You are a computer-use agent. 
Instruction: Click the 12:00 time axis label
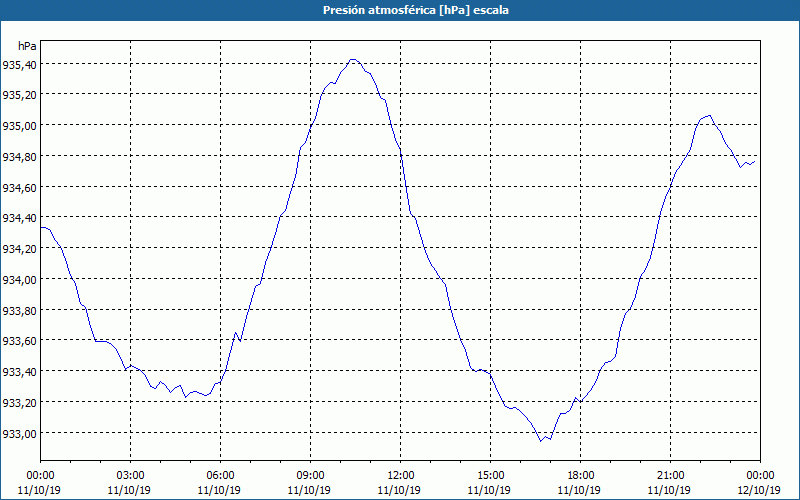tap(401, 476)
